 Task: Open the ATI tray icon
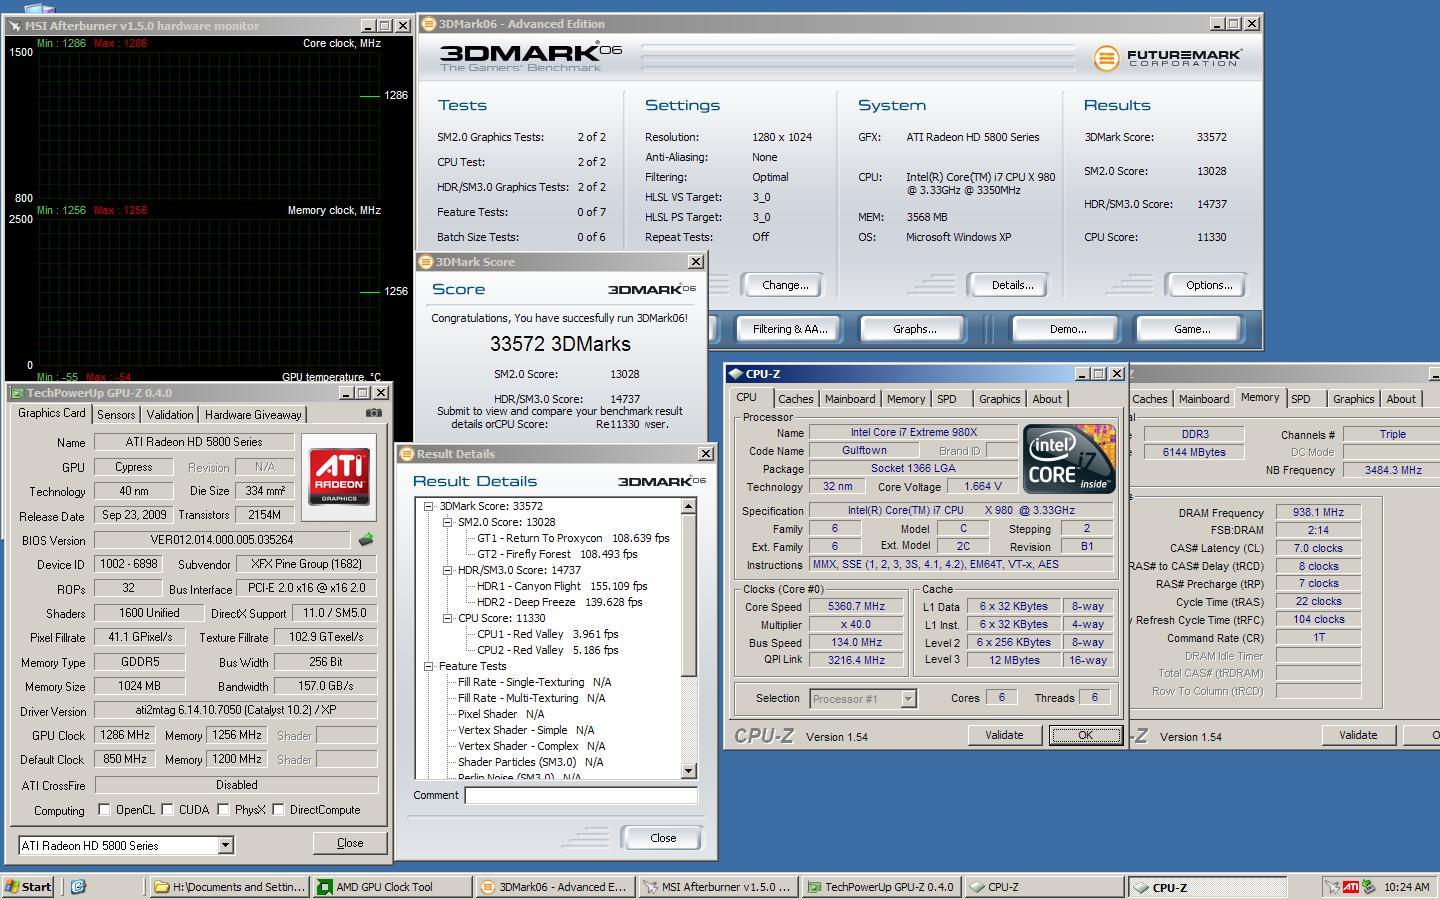pyautogui.click(x=1350, y=886)
